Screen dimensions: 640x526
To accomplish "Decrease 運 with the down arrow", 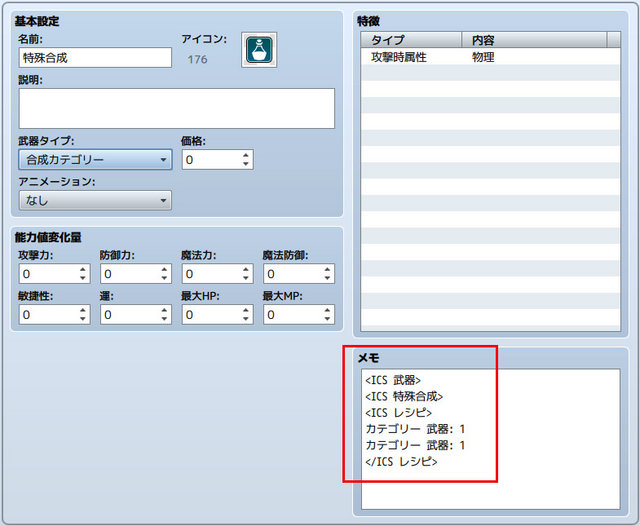I will pos(164,319).
